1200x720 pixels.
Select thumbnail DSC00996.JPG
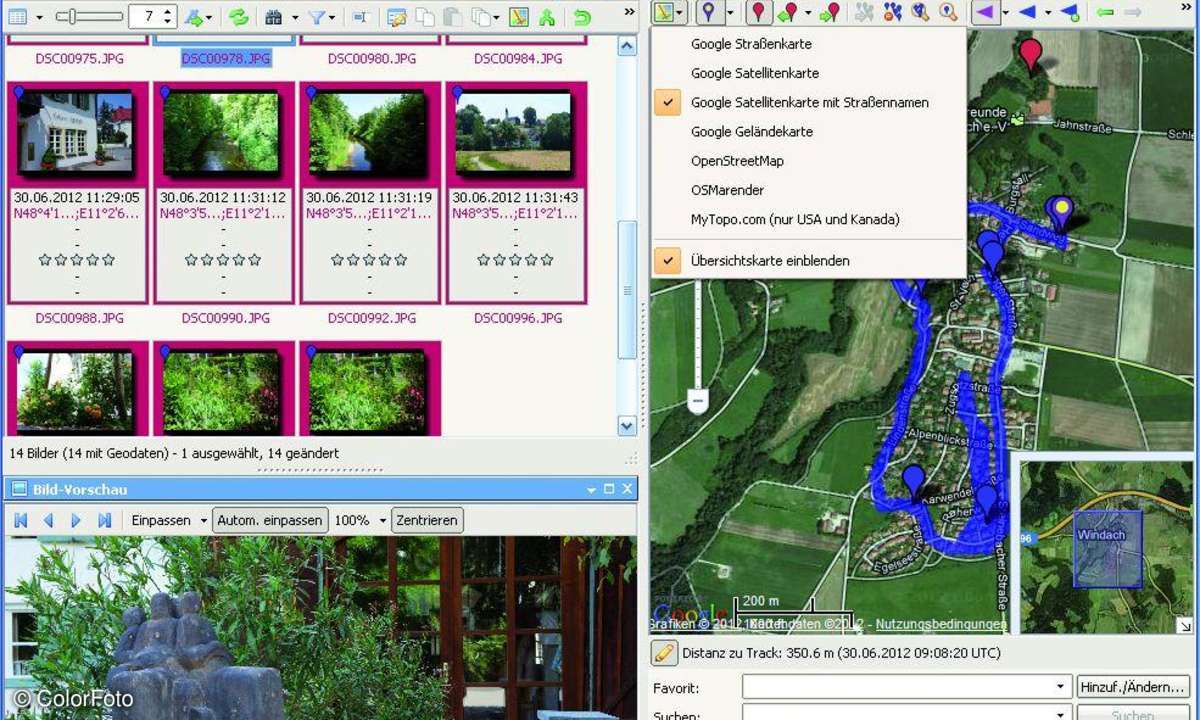tap(517, 192)
